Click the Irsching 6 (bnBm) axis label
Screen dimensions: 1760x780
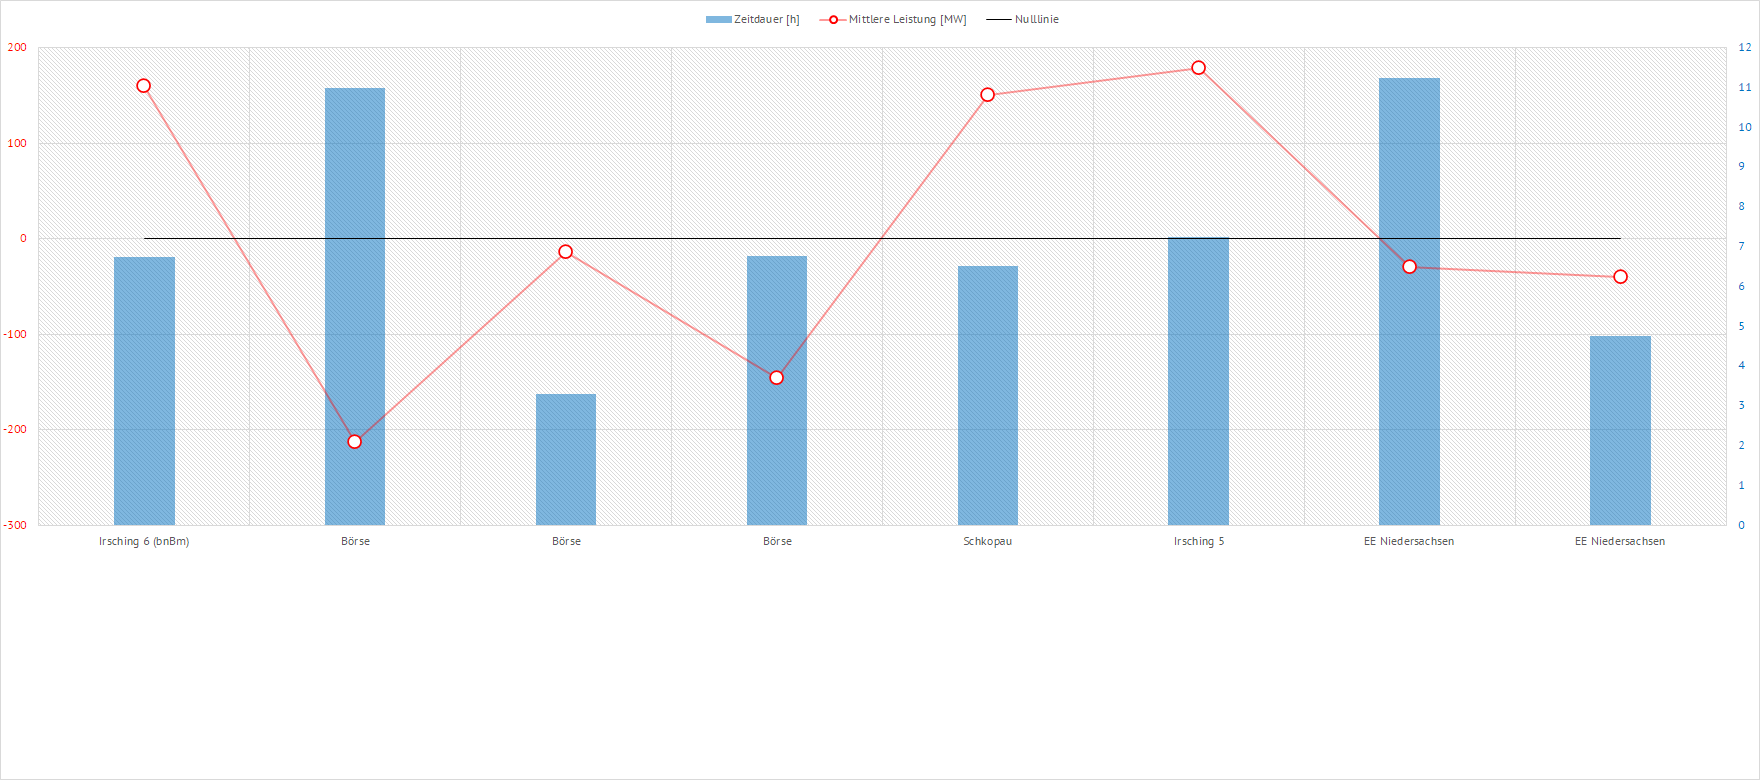coord(144,541)
